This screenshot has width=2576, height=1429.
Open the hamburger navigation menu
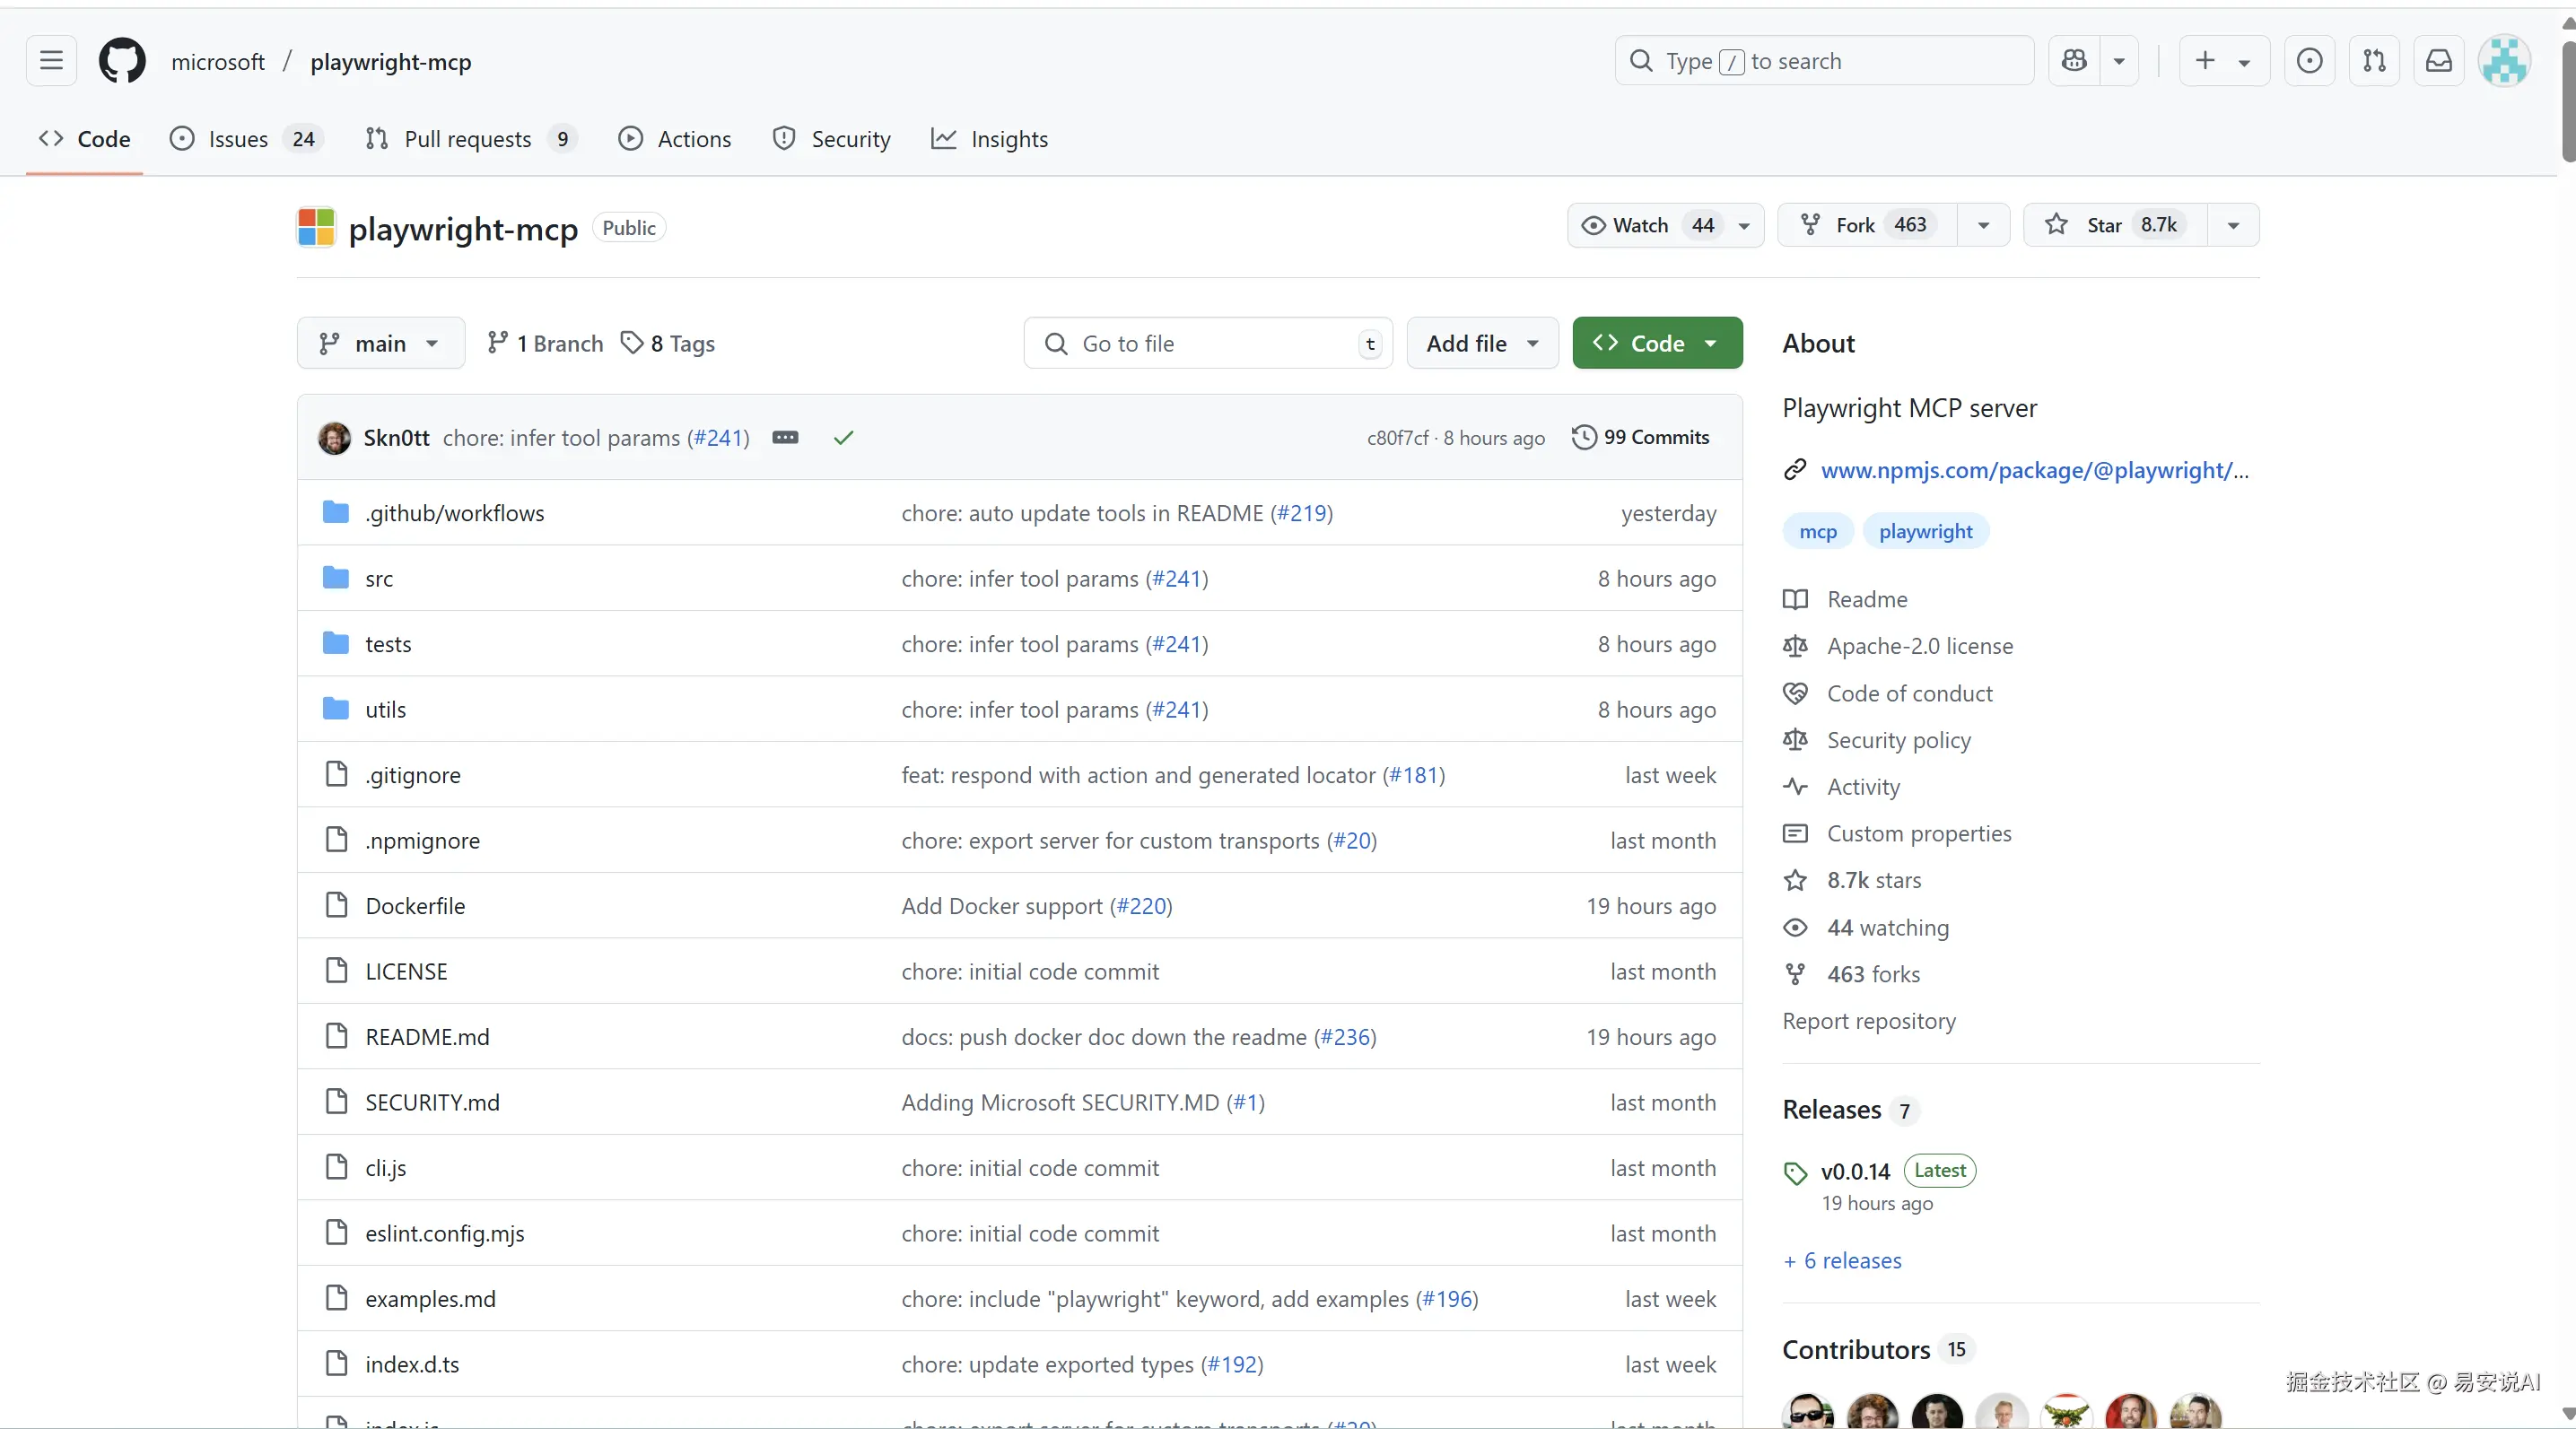[51, 61]
